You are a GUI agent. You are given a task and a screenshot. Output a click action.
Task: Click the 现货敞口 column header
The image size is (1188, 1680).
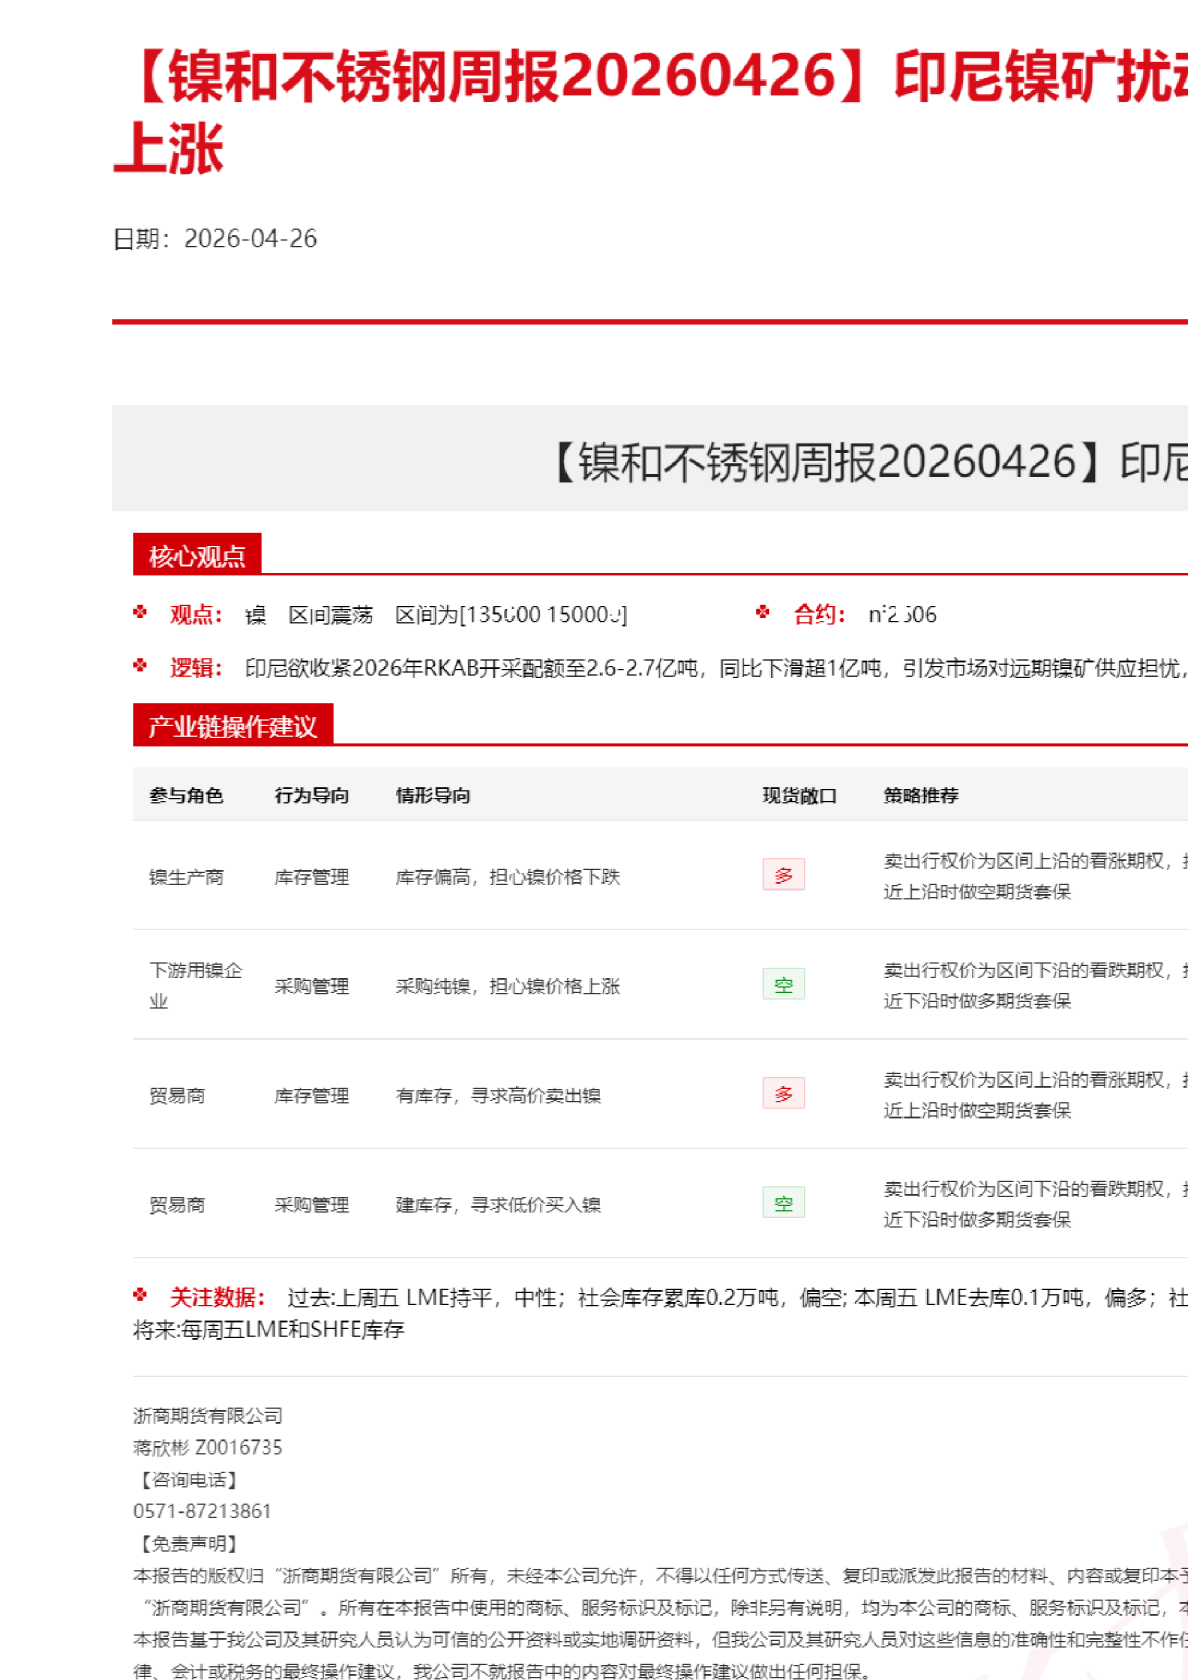(x=799, y=796)
